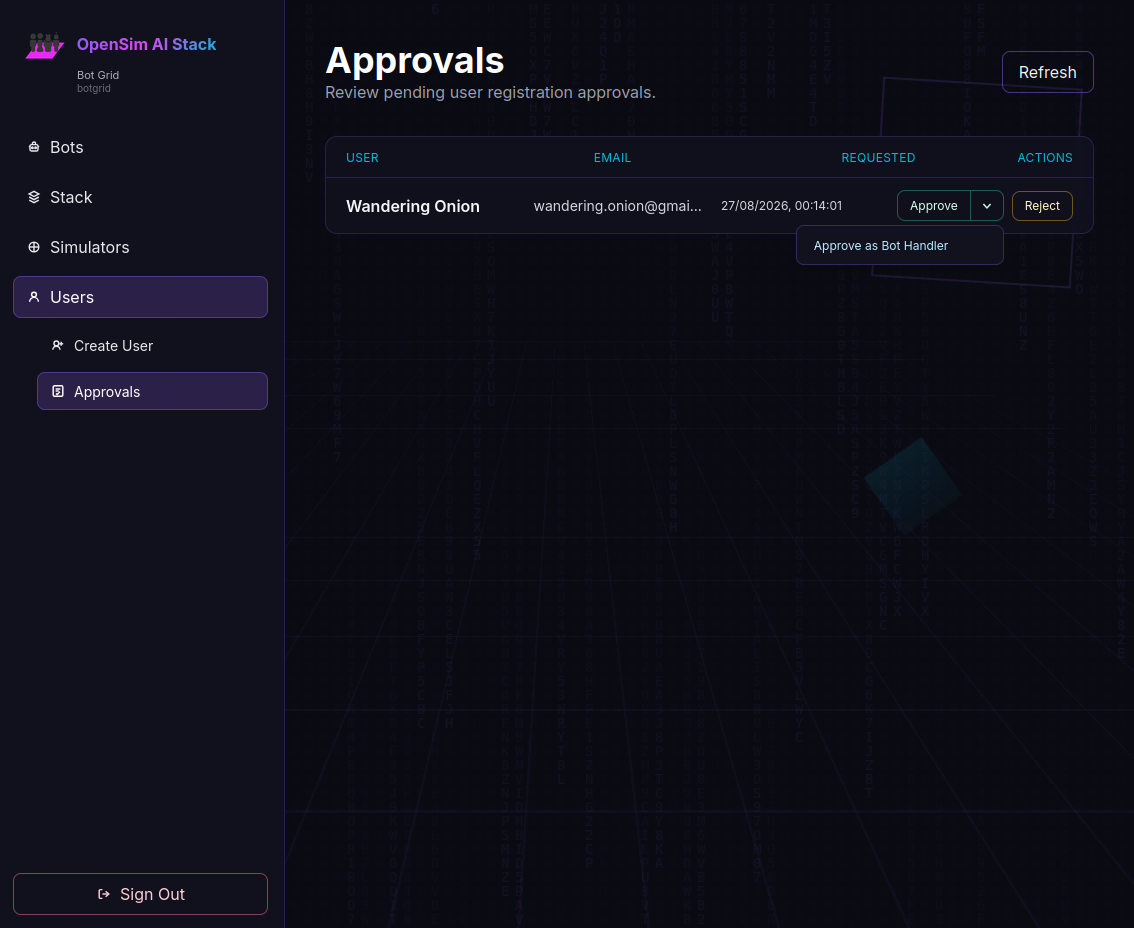Click the OpenSim AI Stack logo icon
Screen dimensions: 1134x928
point(45,46)
